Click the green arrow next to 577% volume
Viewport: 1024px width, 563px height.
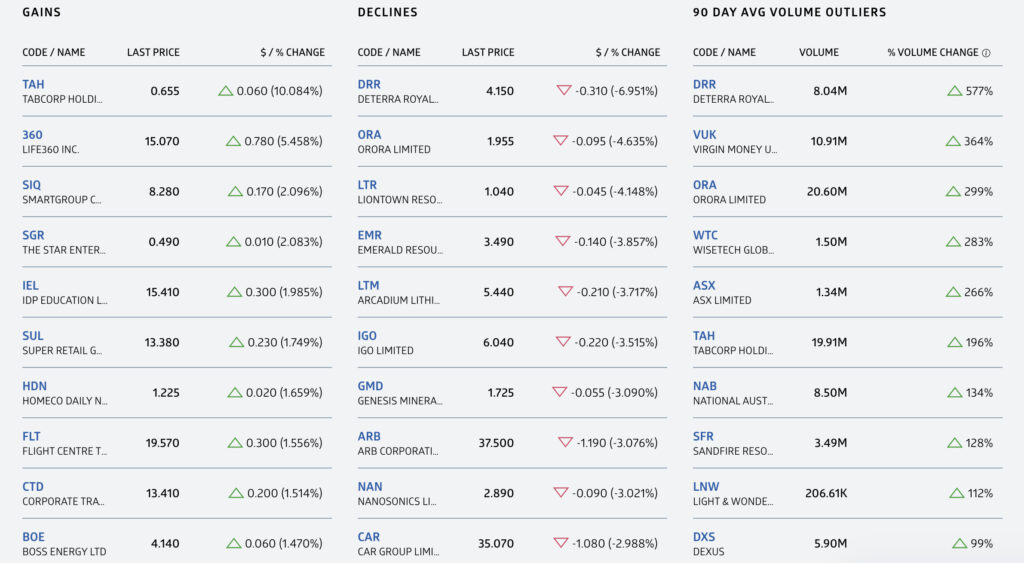point(954,91)
